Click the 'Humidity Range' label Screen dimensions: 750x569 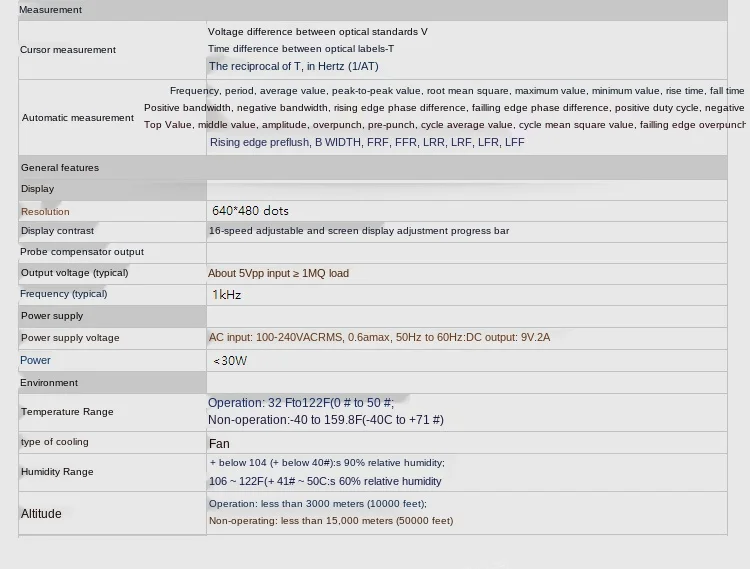click(57, 472)
